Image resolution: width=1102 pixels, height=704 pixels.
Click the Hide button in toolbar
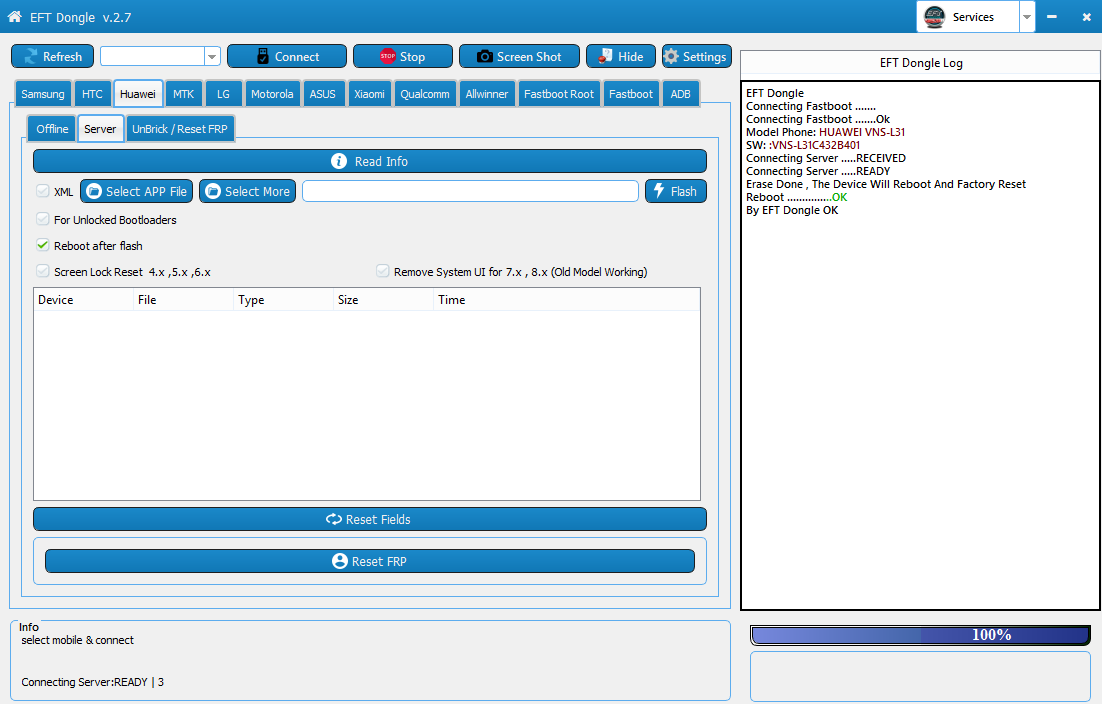tap(620, 57)
